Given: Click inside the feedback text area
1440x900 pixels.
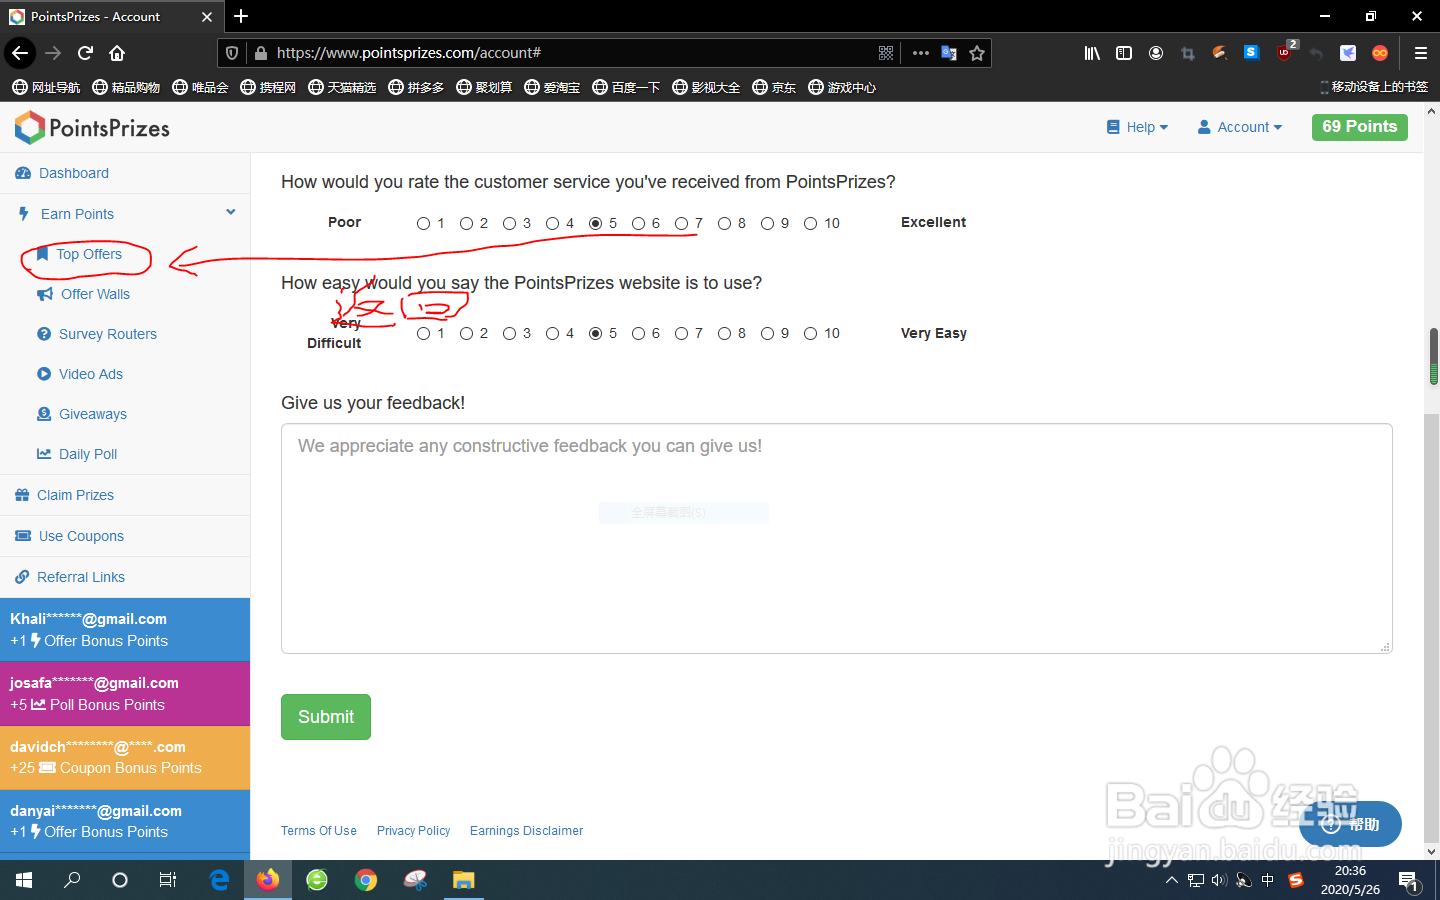Looking at the screenshot, I should point(837,539).
